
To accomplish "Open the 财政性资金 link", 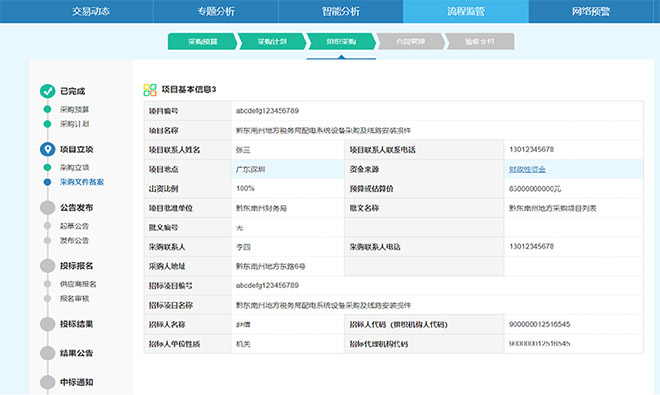I will tap(527, 169).
